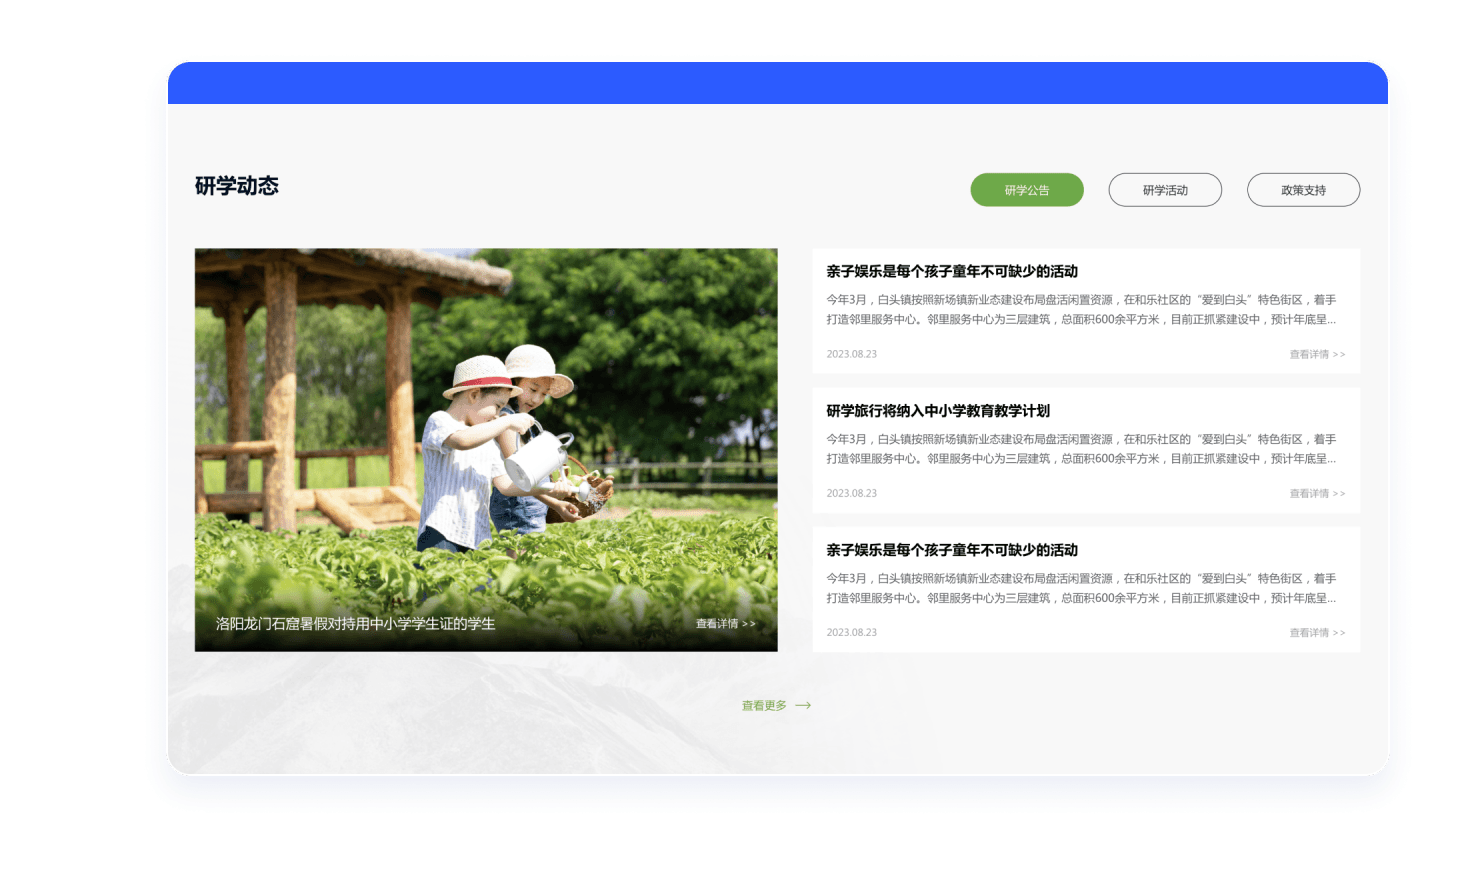Viewport: 1470px width, 892px height.
Task: Click the 2023.08.23 date in the 研学旅行 card
Action: pos(851,493)
